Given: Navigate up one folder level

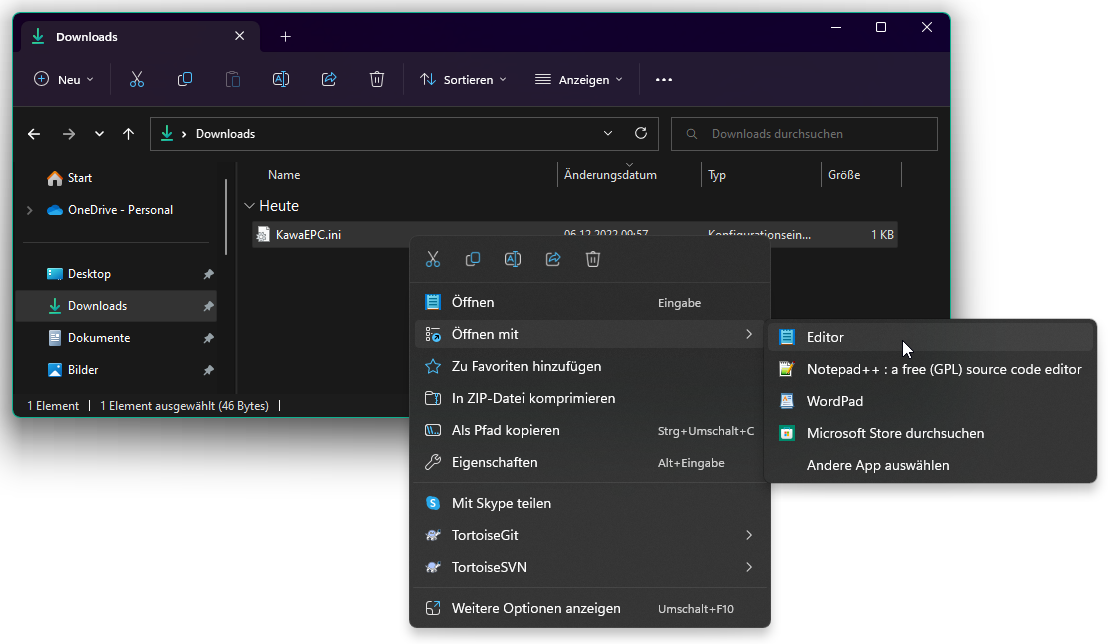Looking at the screenshot, I should click(x=128, y=134).
